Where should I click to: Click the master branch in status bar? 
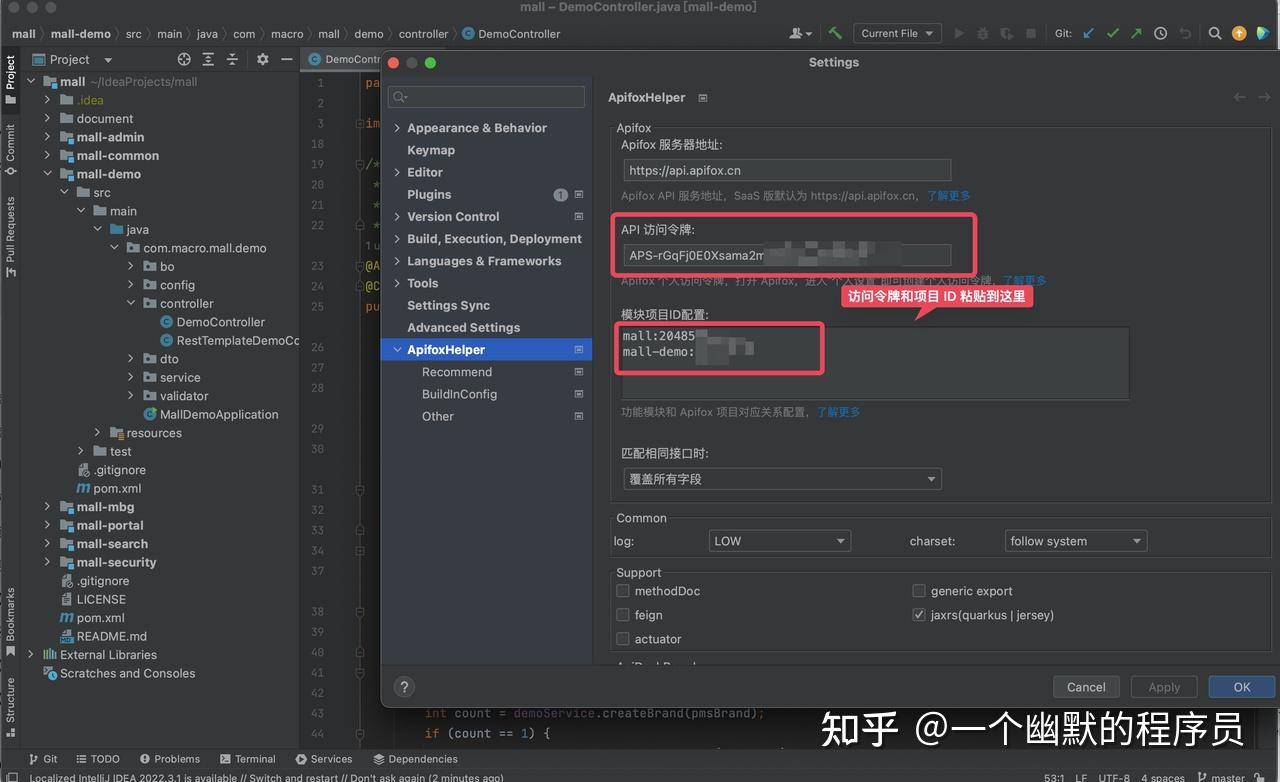(x=1219, y=777)
